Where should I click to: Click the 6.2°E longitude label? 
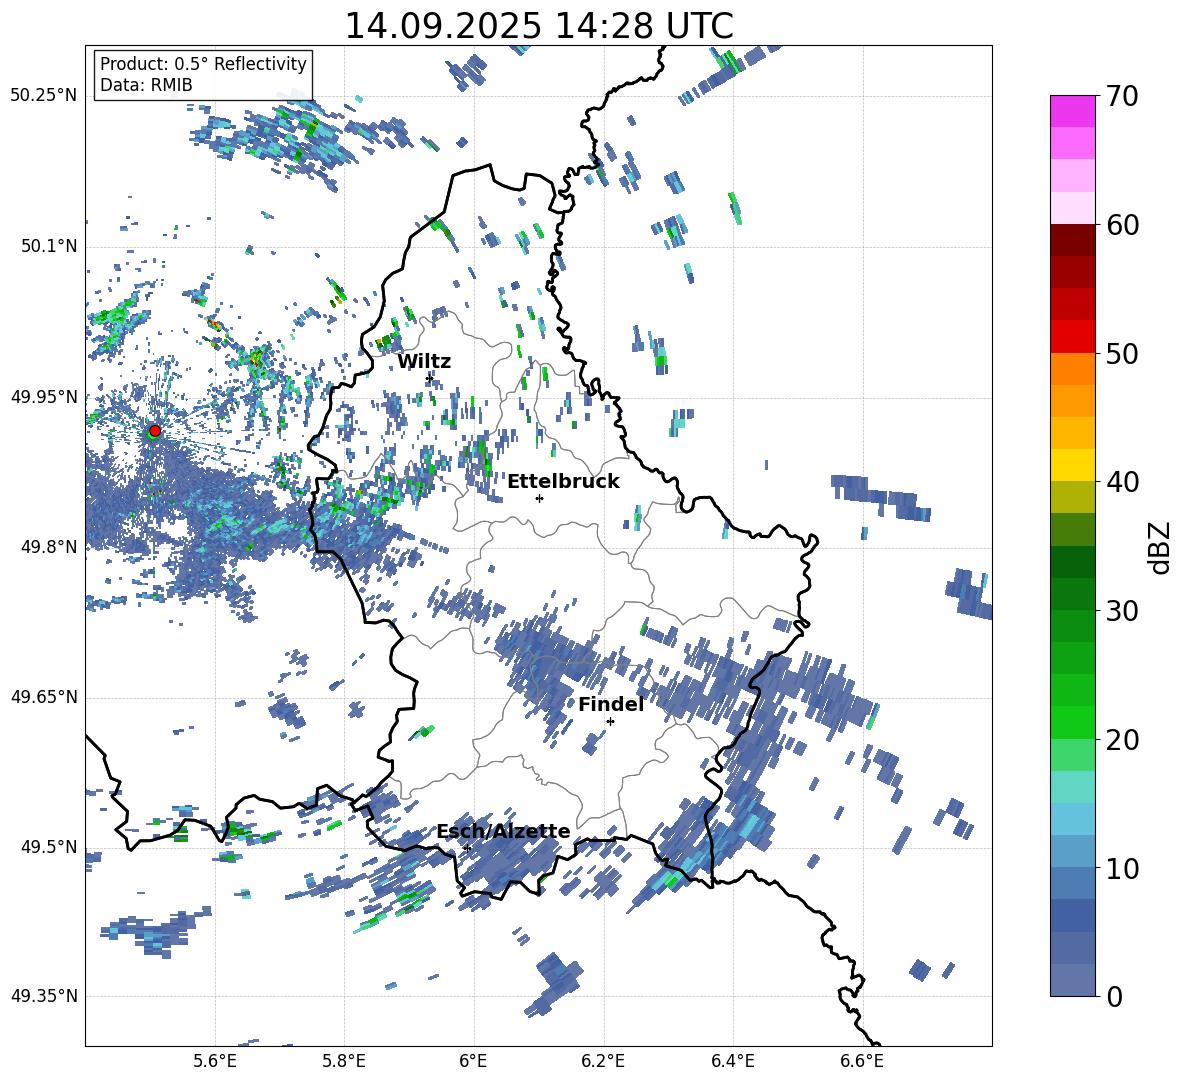[603, 1061]
